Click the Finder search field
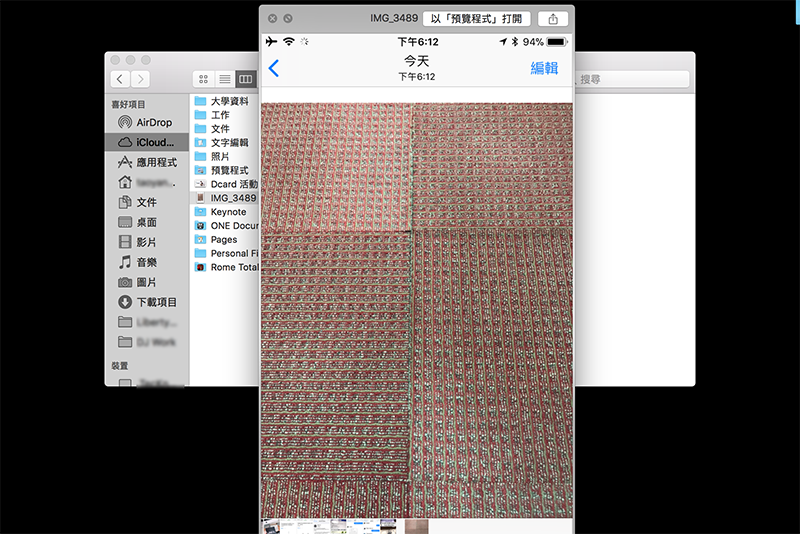The height and width of the screenshot is (534, 800). (x=632, y=79)
